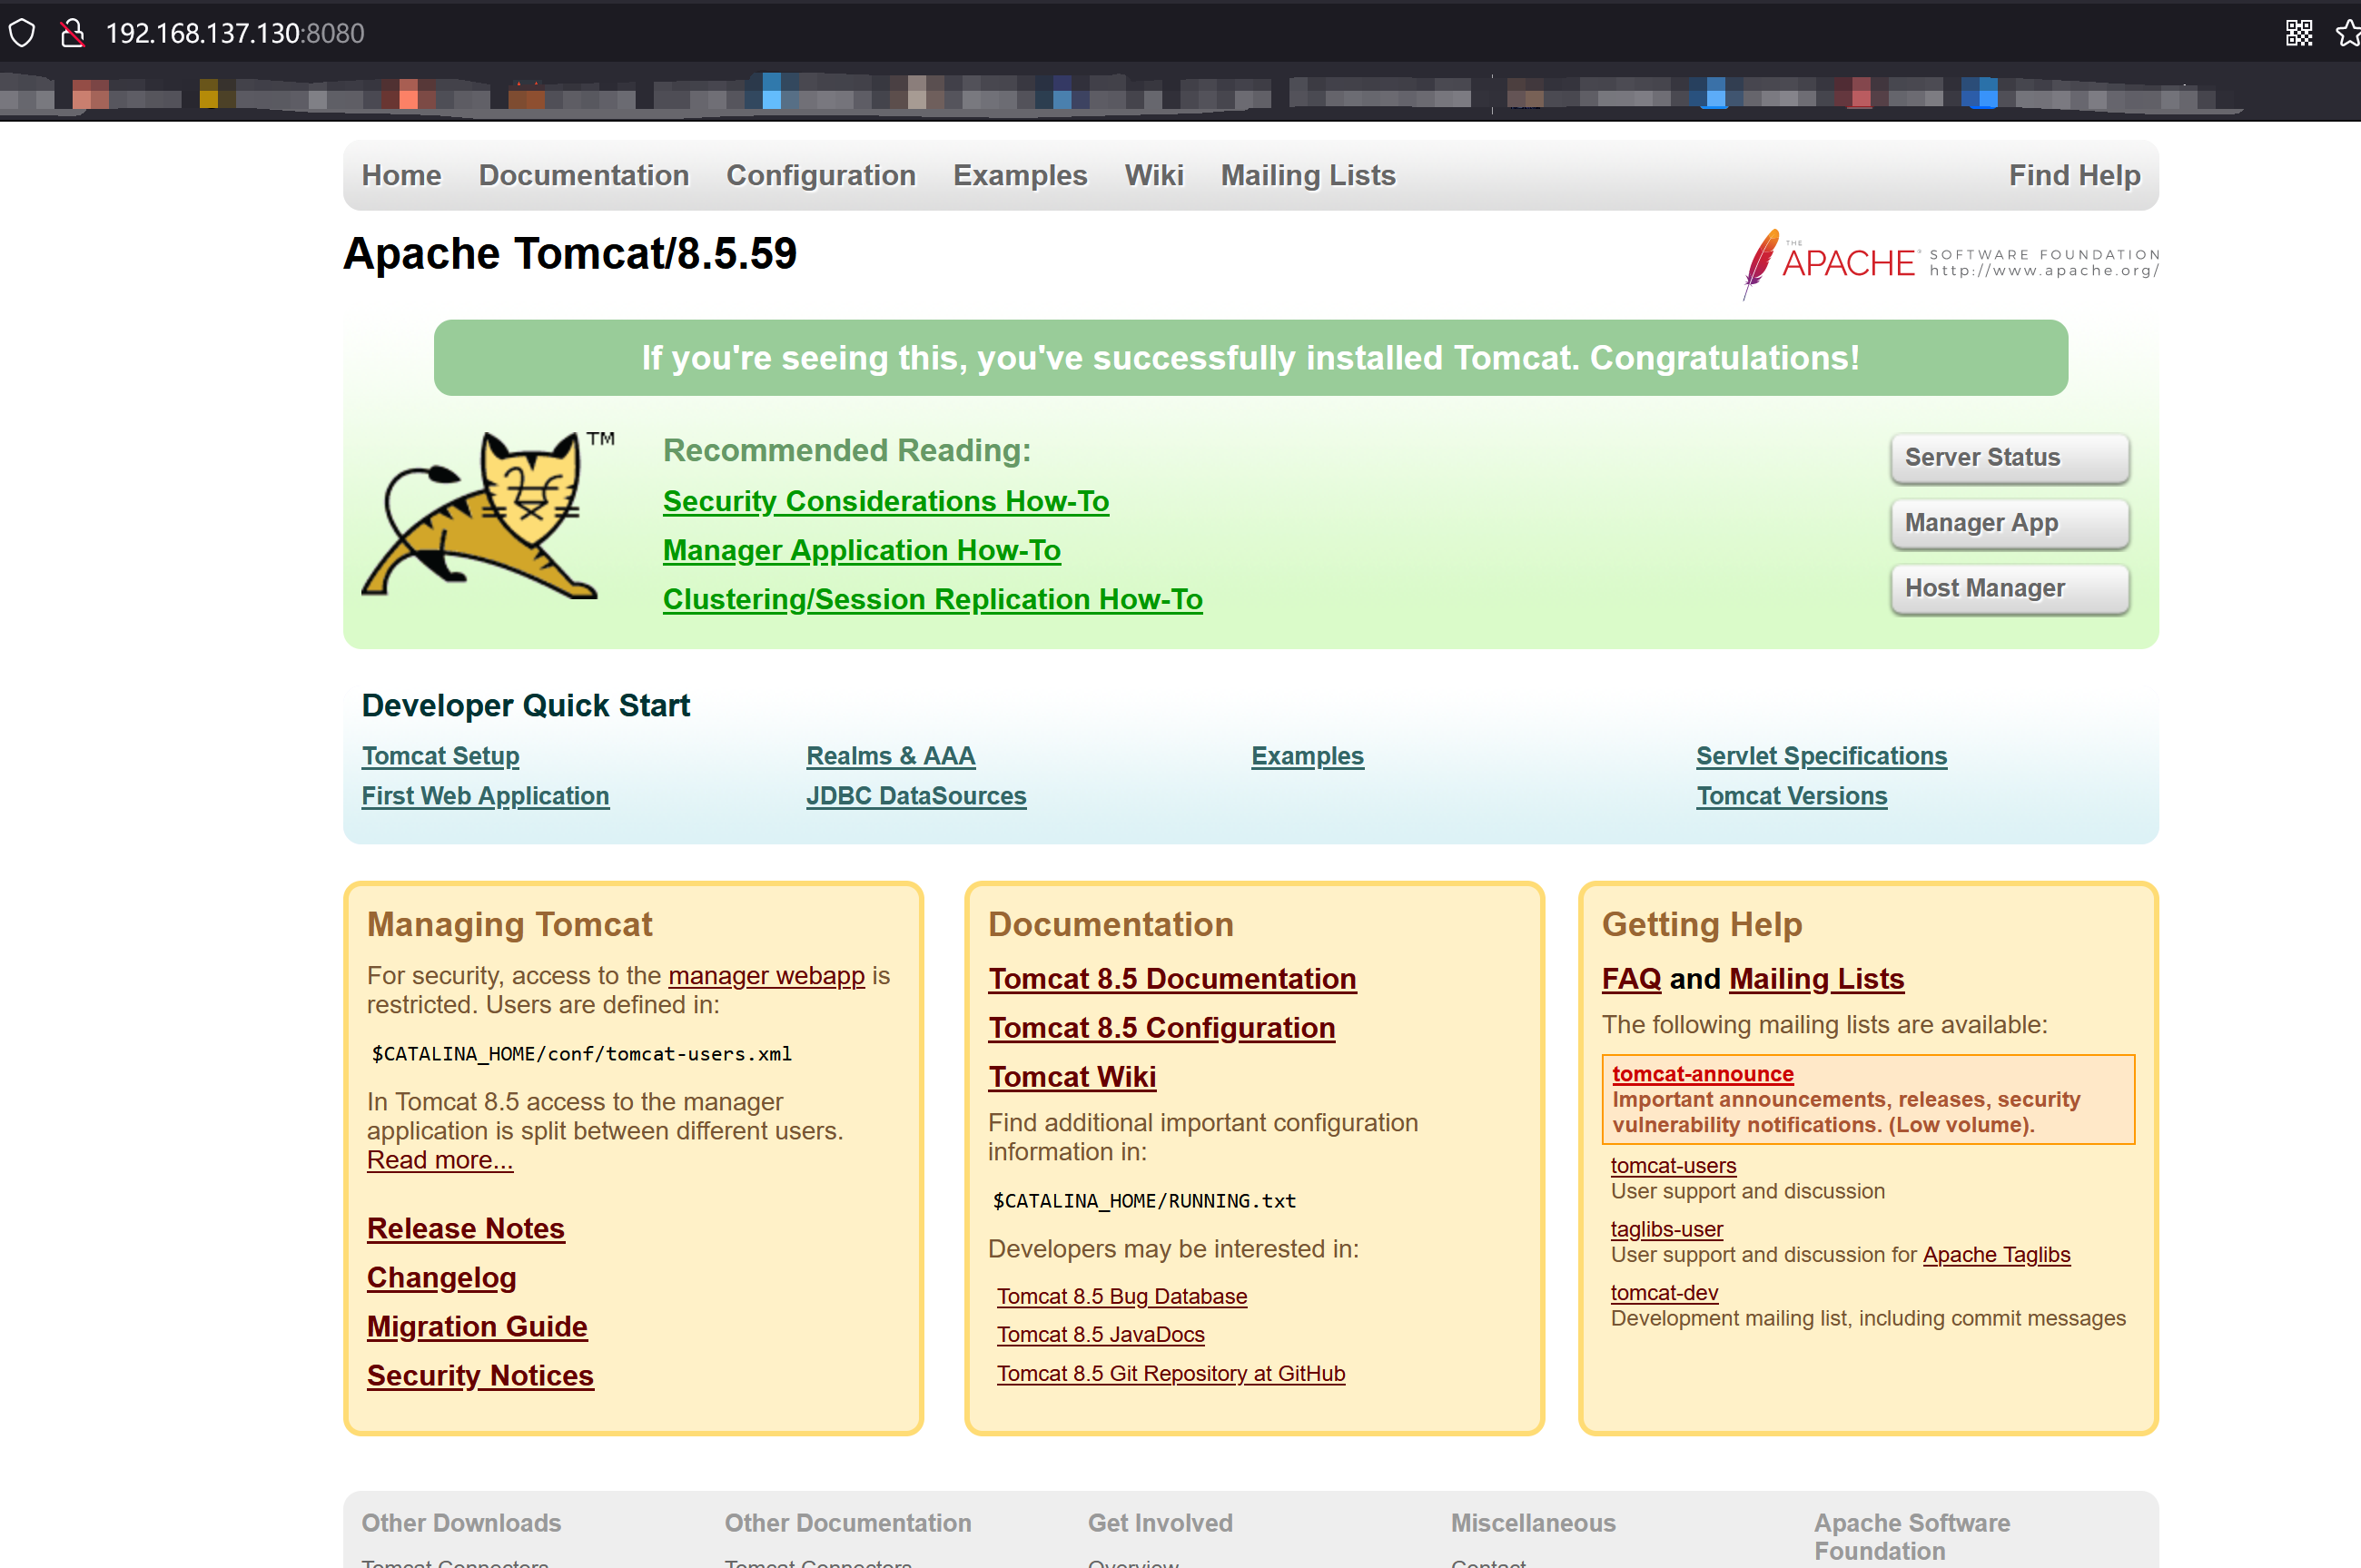
Task: Open Manager Application How-To link
Action: pos(862,550)
